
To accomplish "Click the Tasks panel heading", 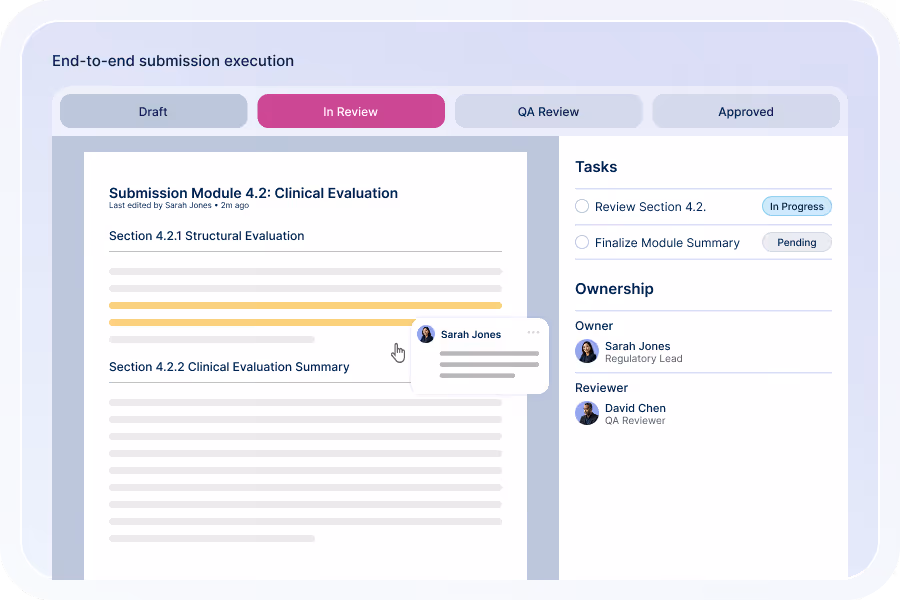I will 596,167.
